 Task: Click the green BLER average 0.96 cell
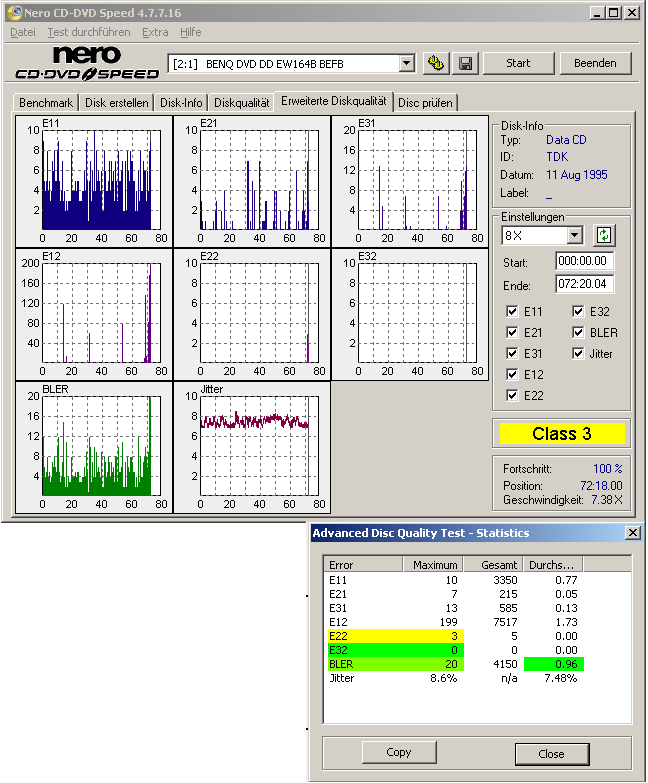tap(554, 664)
